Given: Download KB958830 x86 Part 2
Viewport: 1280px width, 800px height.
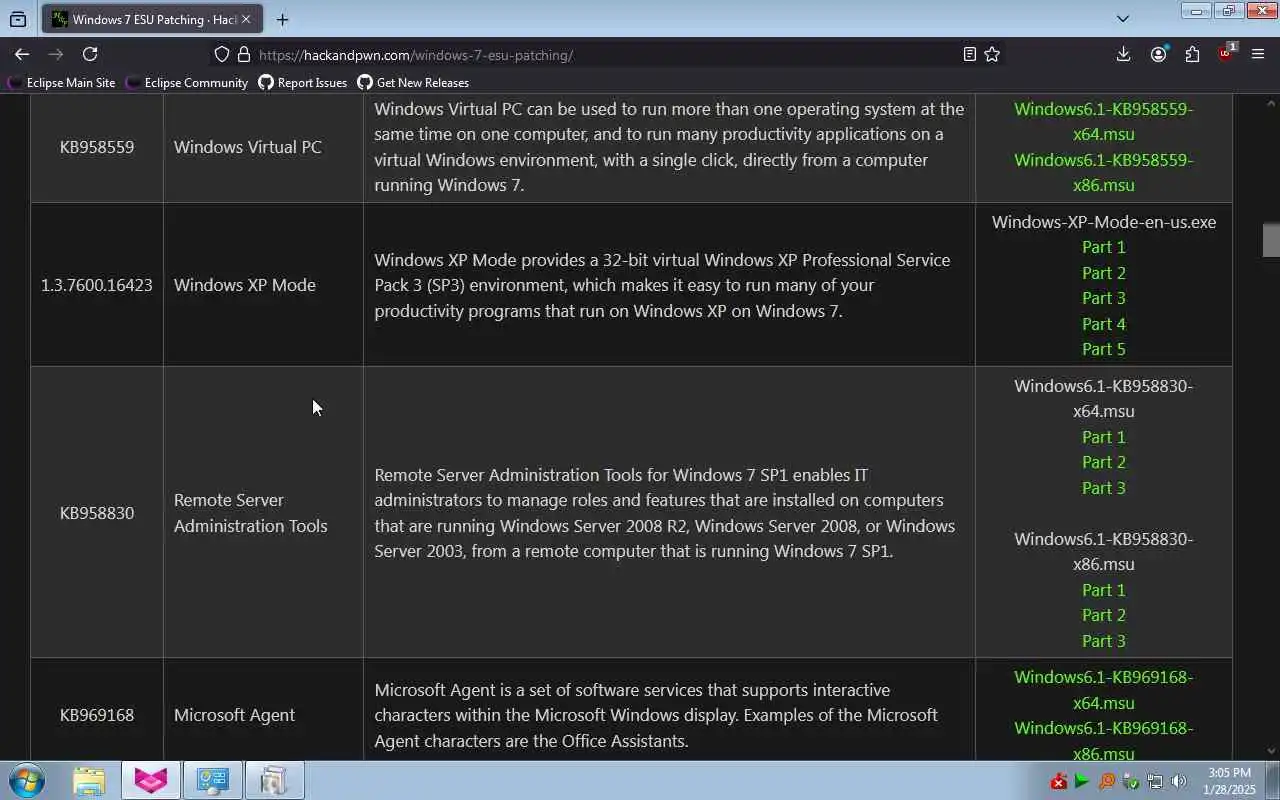Looking at the screenshot, I should tap(1103, 615).
